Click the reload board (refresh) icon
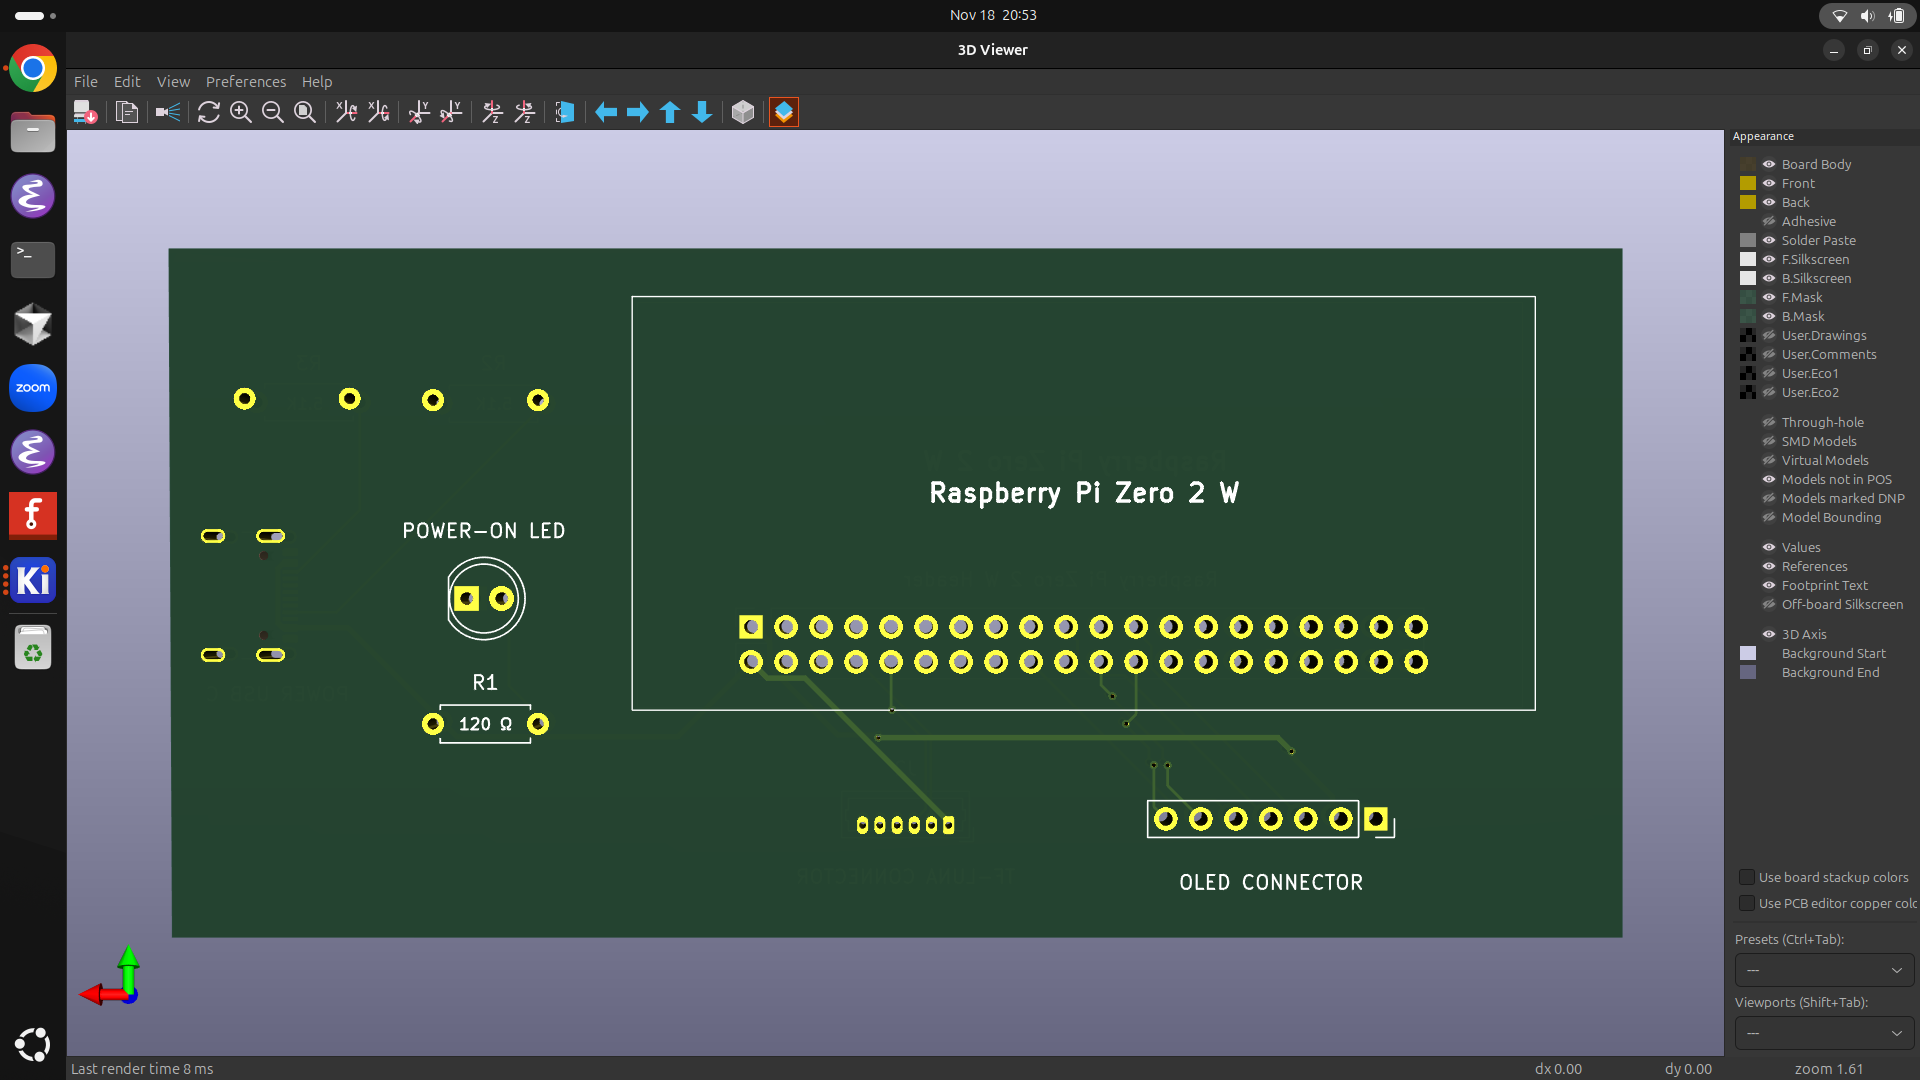This screenshot has height=1080, width=1920. pos(208,112)
